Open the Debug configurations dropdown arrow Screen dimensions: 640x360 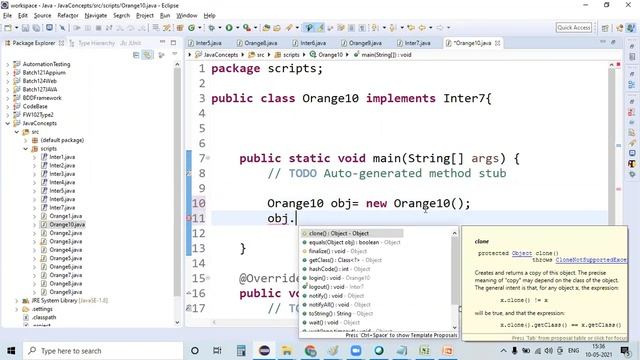[220, 28]
